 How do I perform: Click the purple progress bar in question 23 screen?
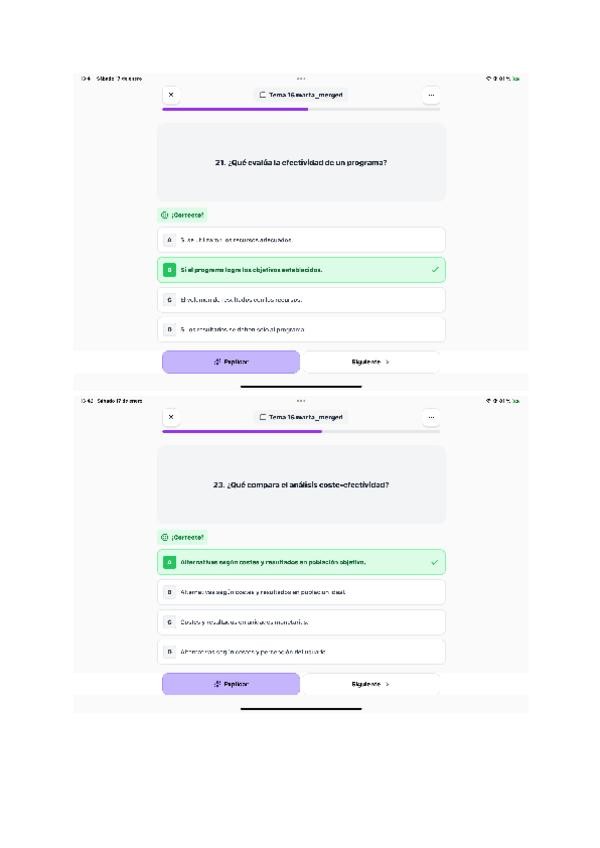tap(242, 432)
